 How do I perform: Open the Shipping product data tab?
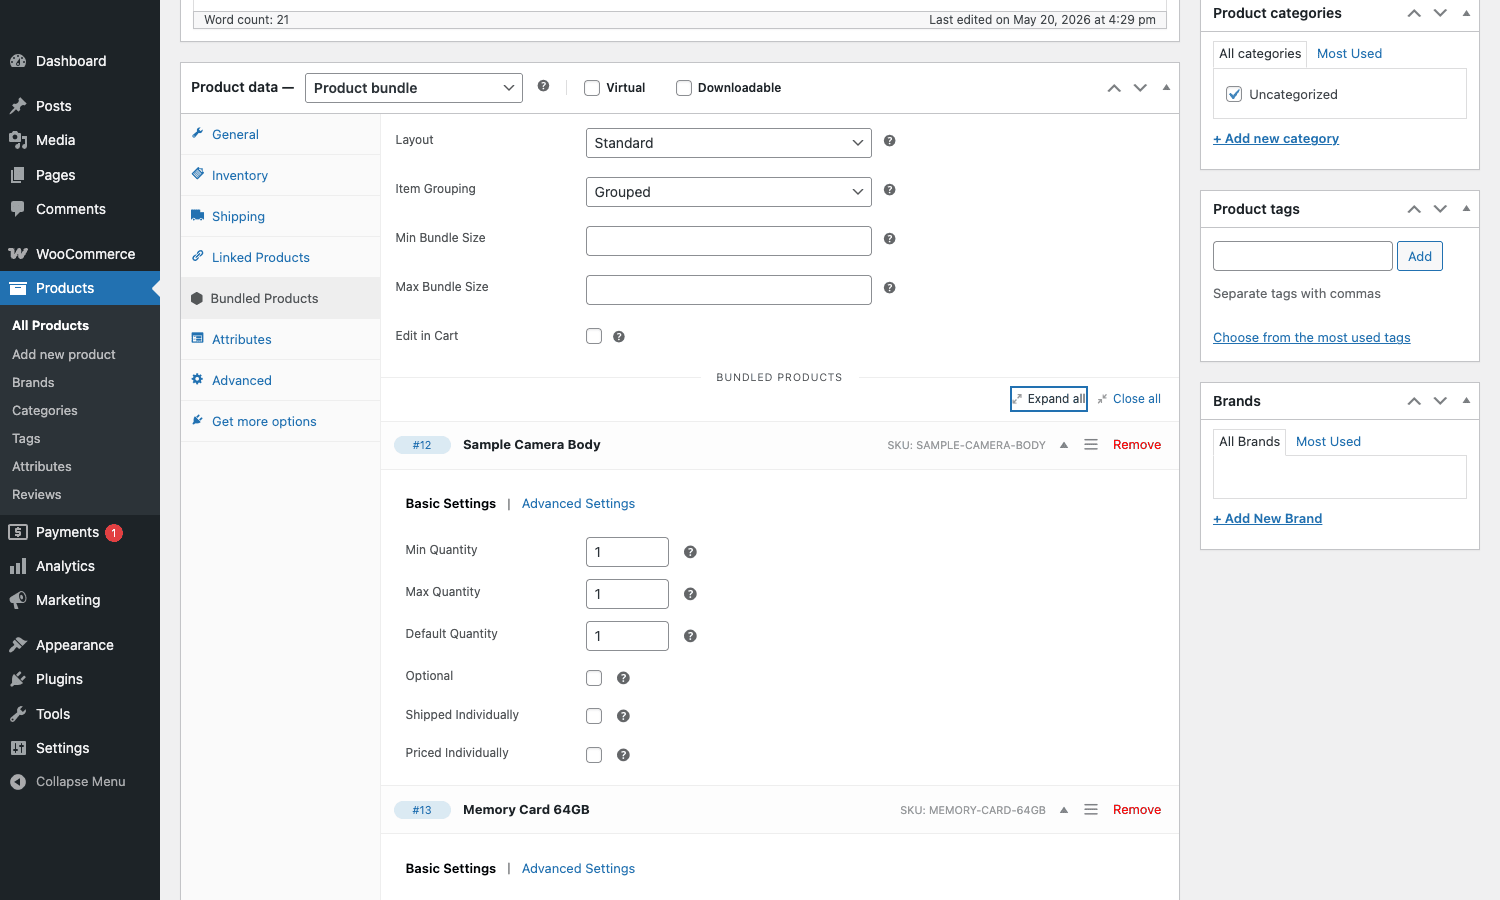pos(238,216)
